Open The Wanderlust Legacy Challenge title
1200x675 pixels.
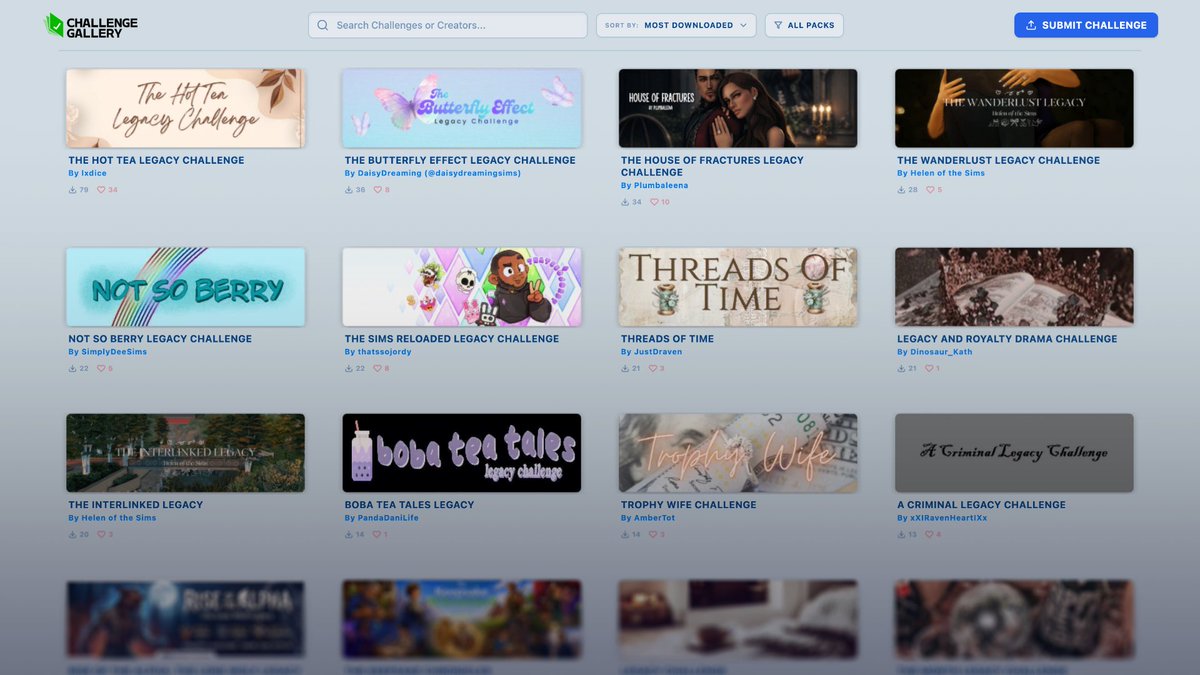point(998,160)
